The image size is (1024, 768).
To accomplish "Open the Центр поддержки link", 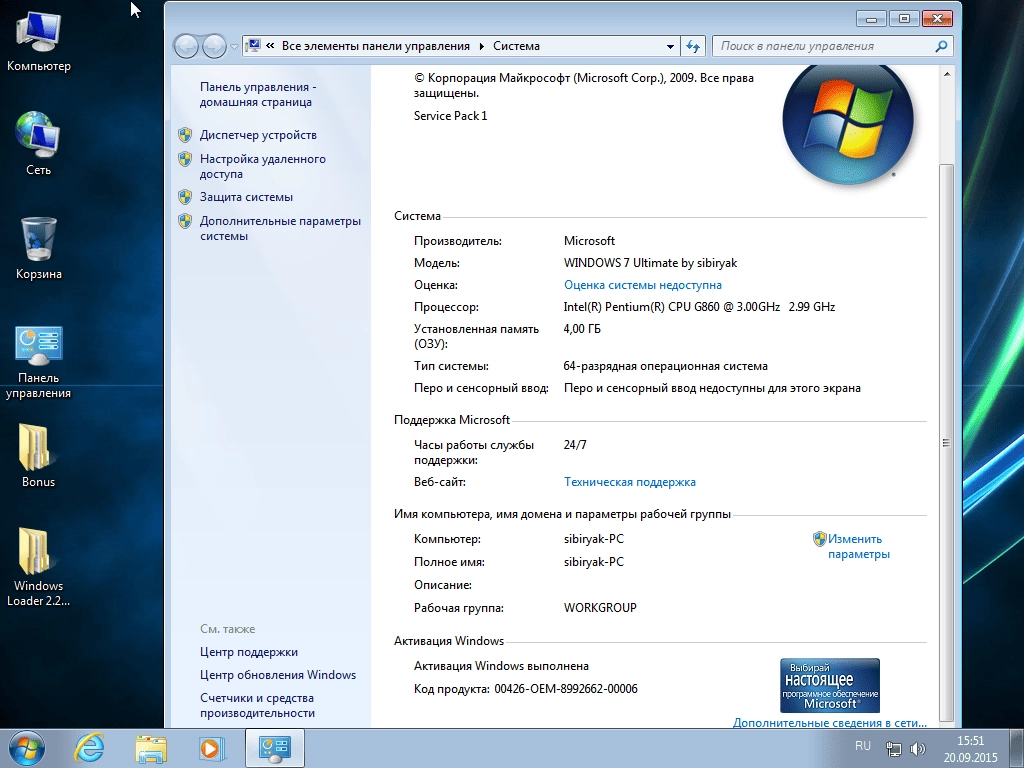I will tap(249, 652).
